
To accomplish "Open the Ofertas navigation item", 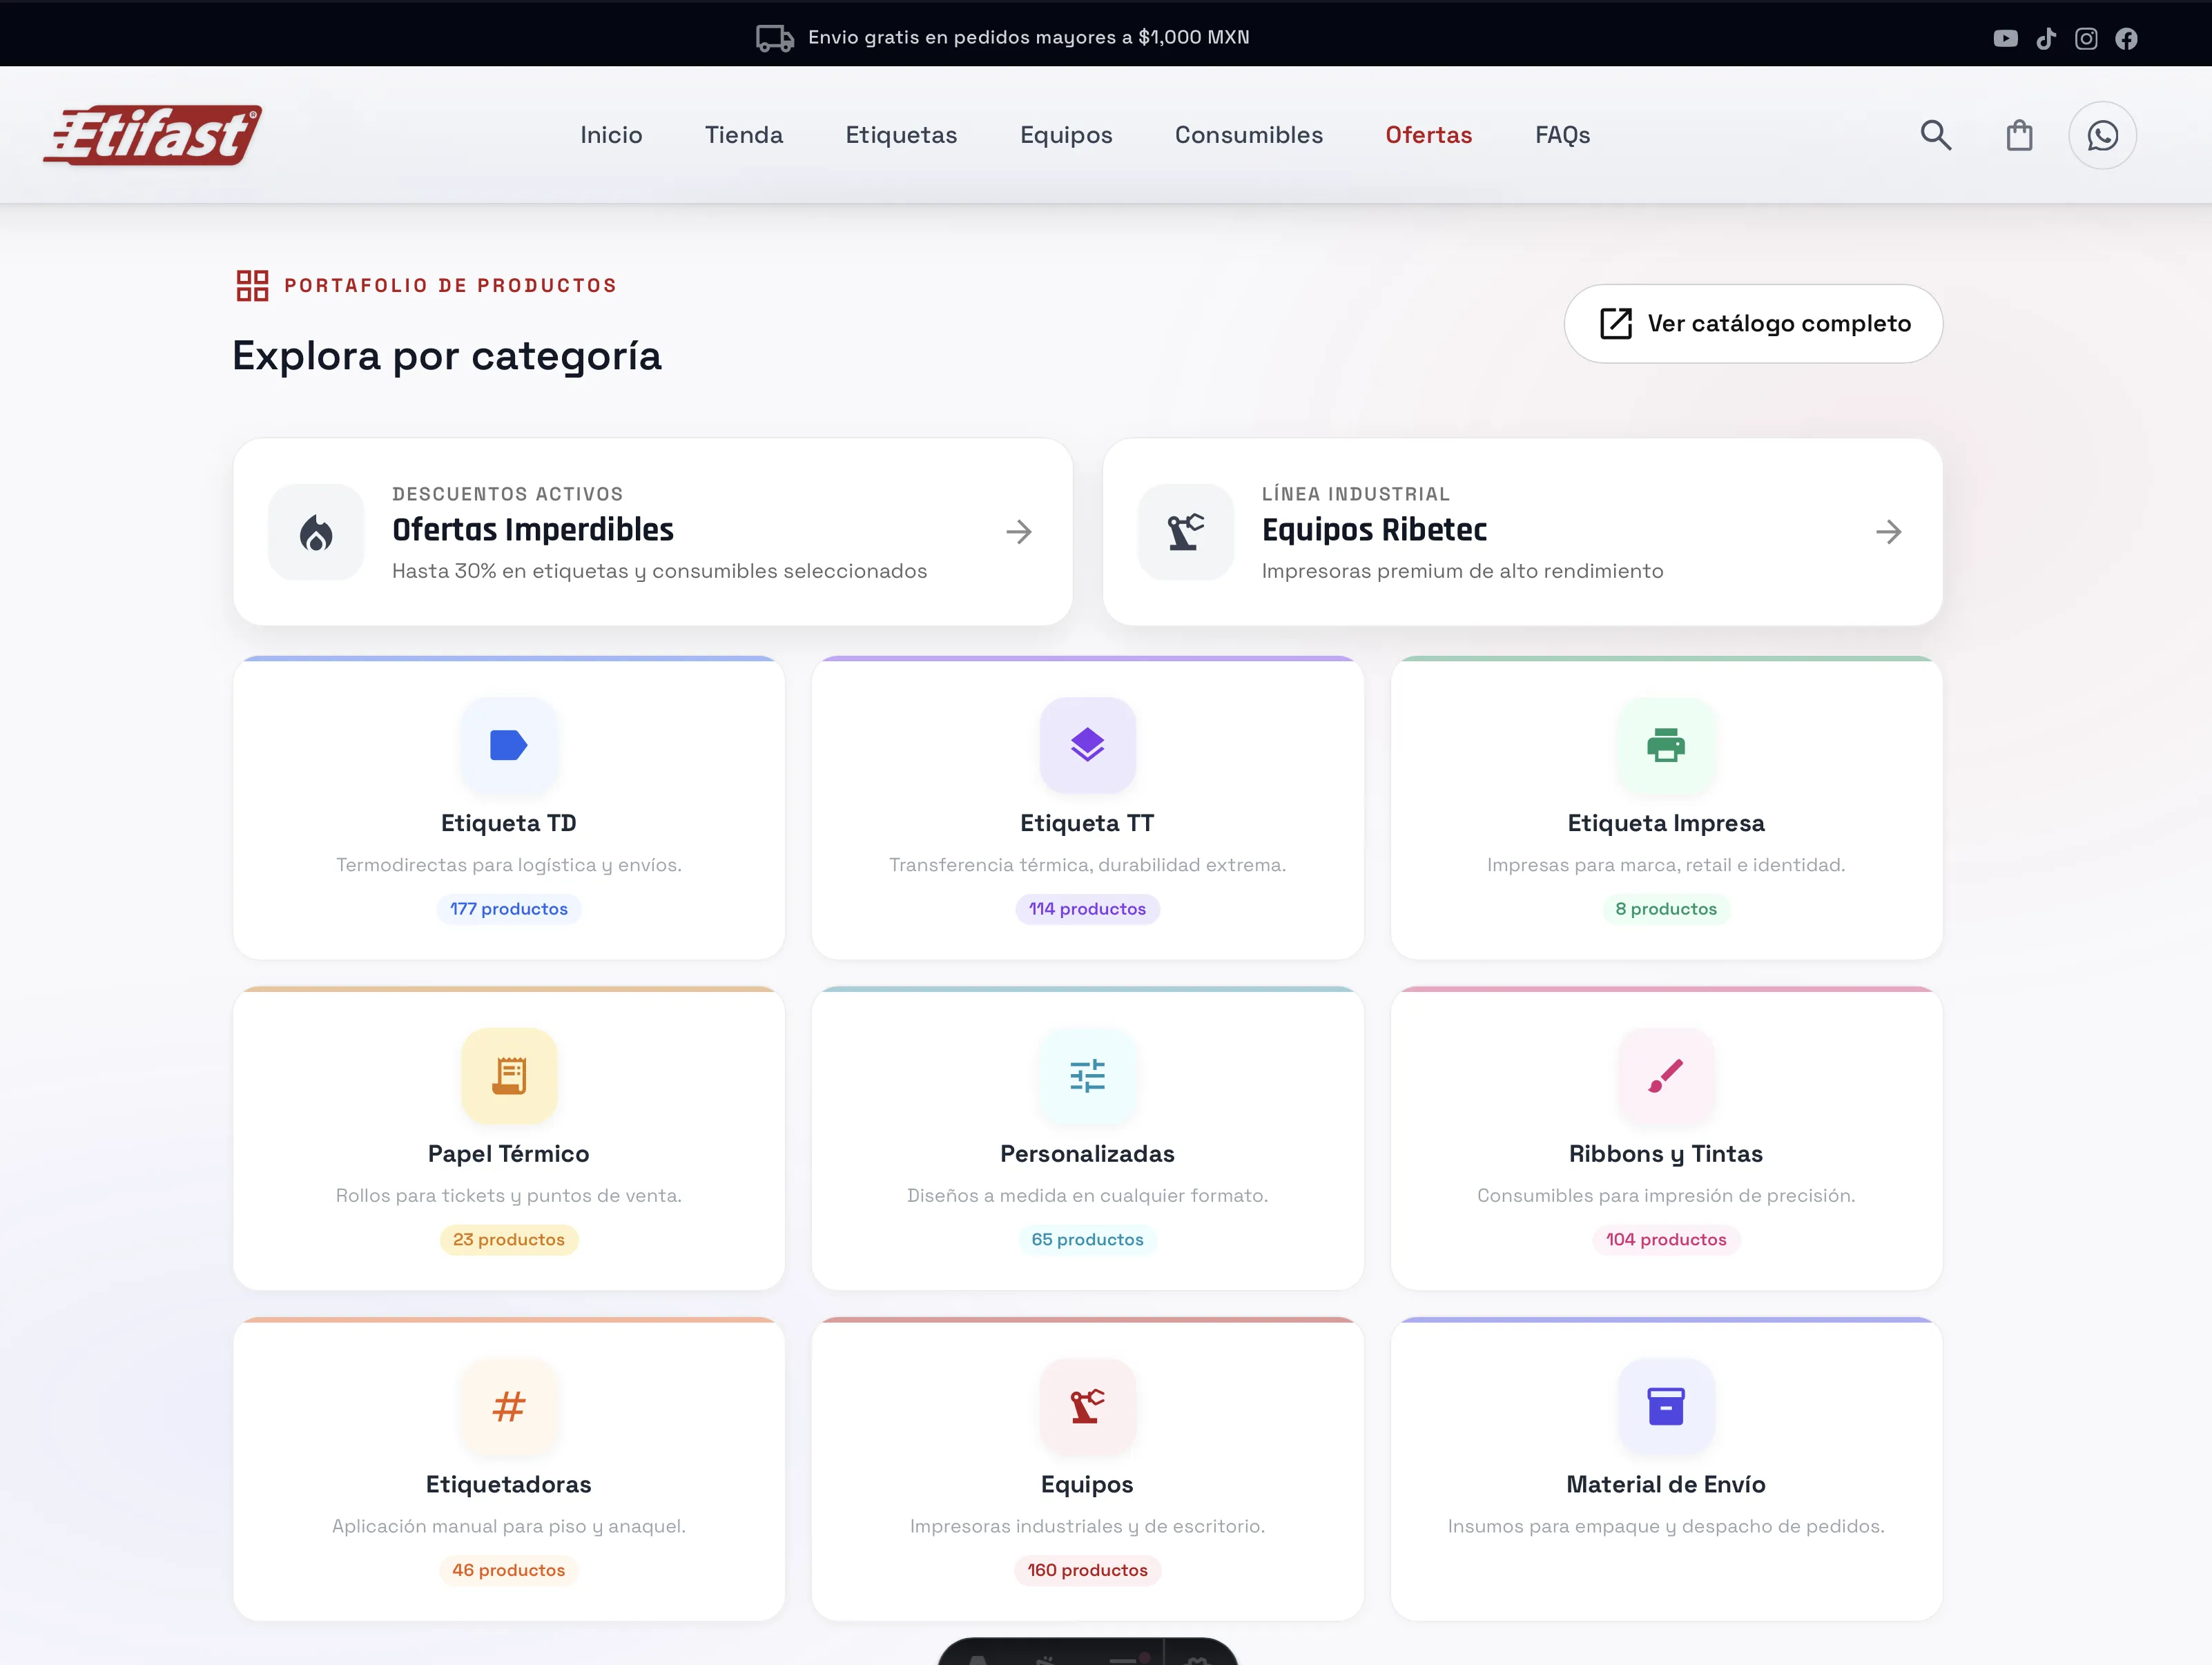I will pyautogui.click(x=1428, y=135).
